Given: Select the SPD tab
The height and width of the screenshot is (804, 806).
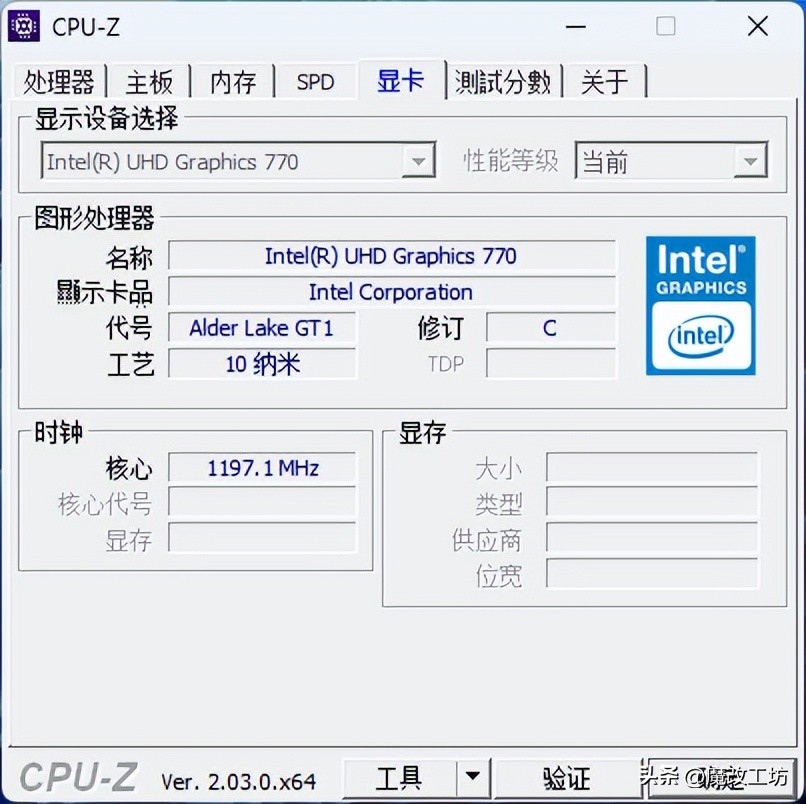Looking at the screenshot, I should pos(315,82).
